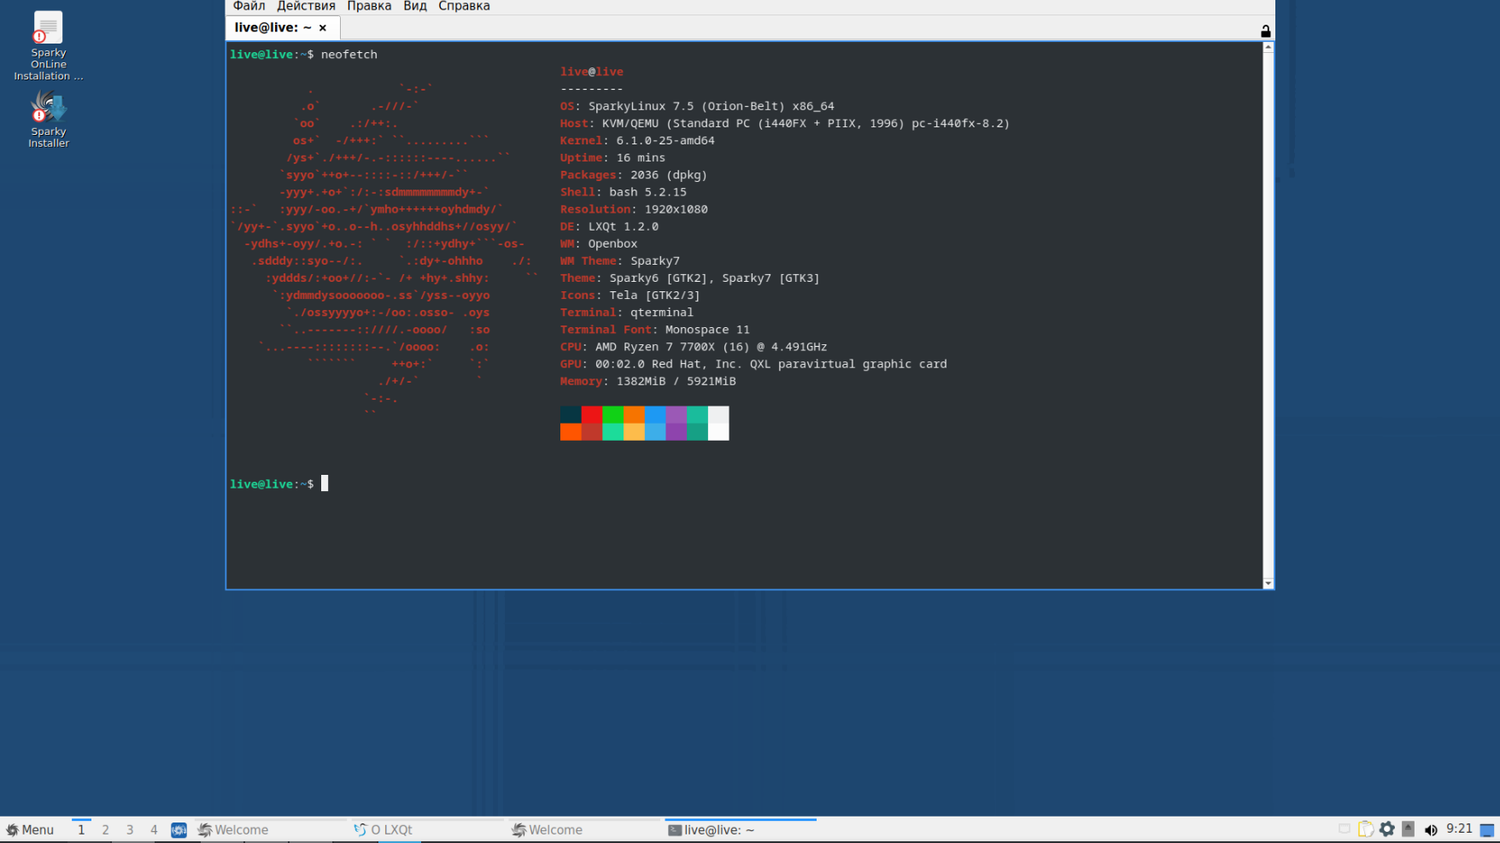Open the Действия menu
Viewport: 1500px width, 843px height.
click(306, 6)
